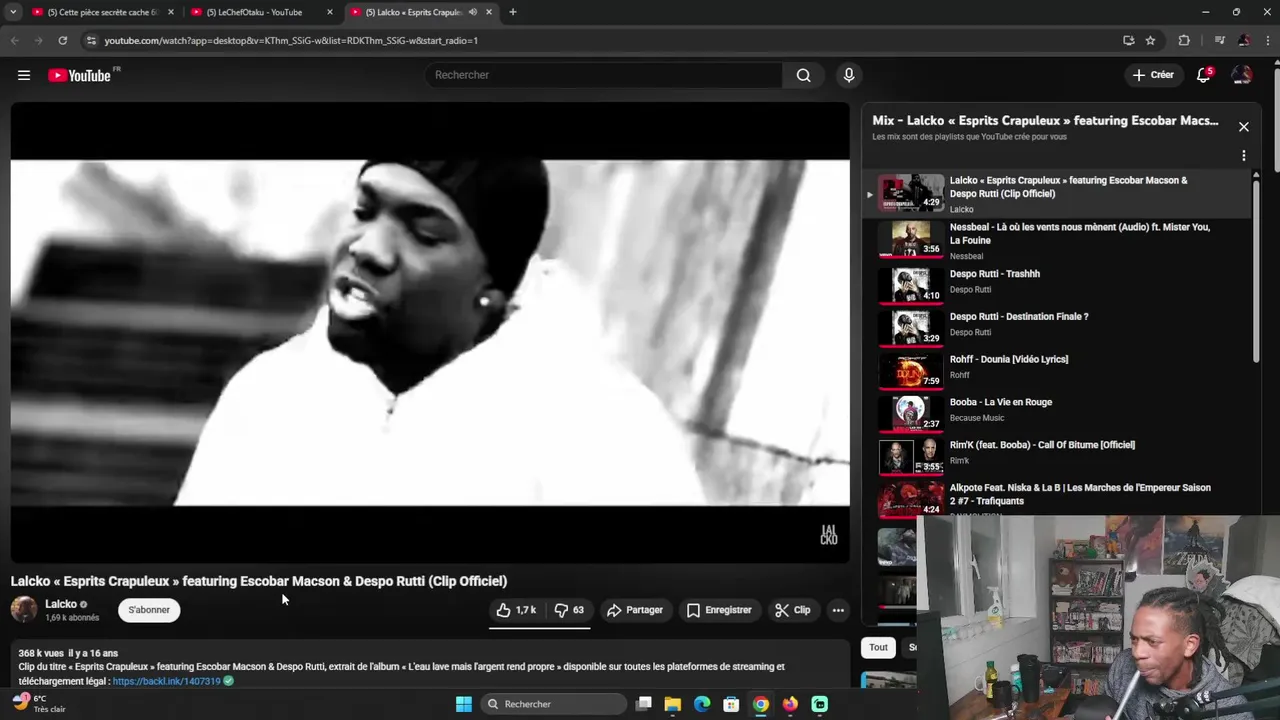Viewport: 1280px width, 720px height.
Task: Open the notifications bell
Action: coord(1204,75)
